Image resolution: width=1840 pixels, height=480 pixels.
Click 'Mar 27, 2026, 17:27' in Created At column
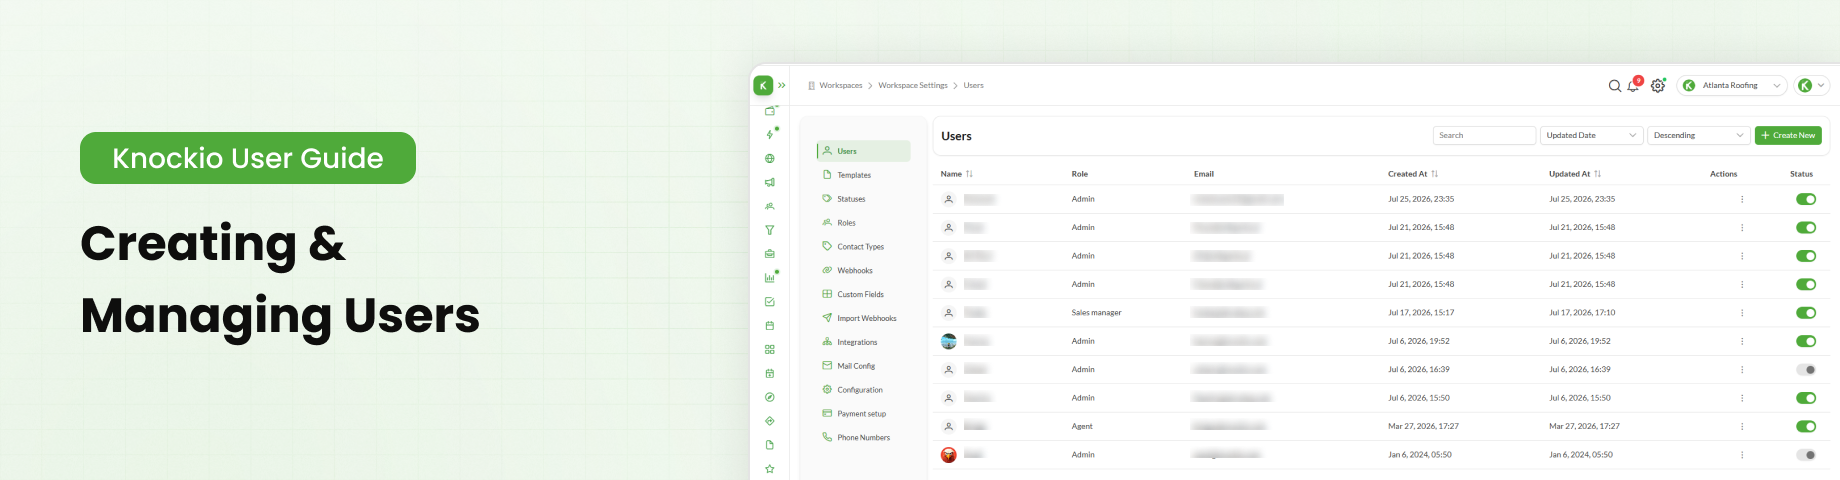pos(1423,427)
